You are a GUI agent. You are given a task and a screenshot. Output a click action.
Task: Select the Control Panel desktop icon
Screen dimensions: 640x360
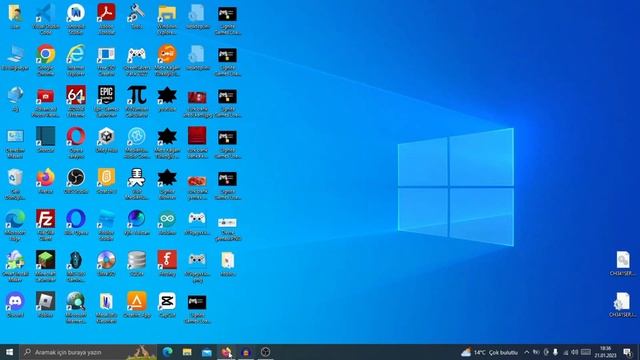pos(15,142)
